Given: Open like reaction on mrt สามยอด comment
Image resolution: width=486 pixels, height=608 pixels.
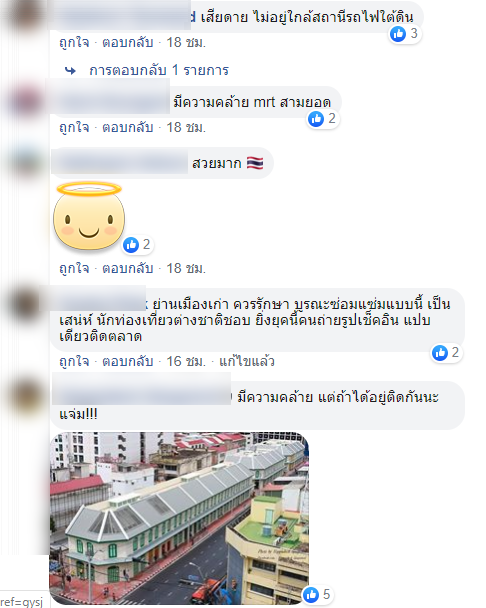Looking at the screenshot, I should pos(323,119).
